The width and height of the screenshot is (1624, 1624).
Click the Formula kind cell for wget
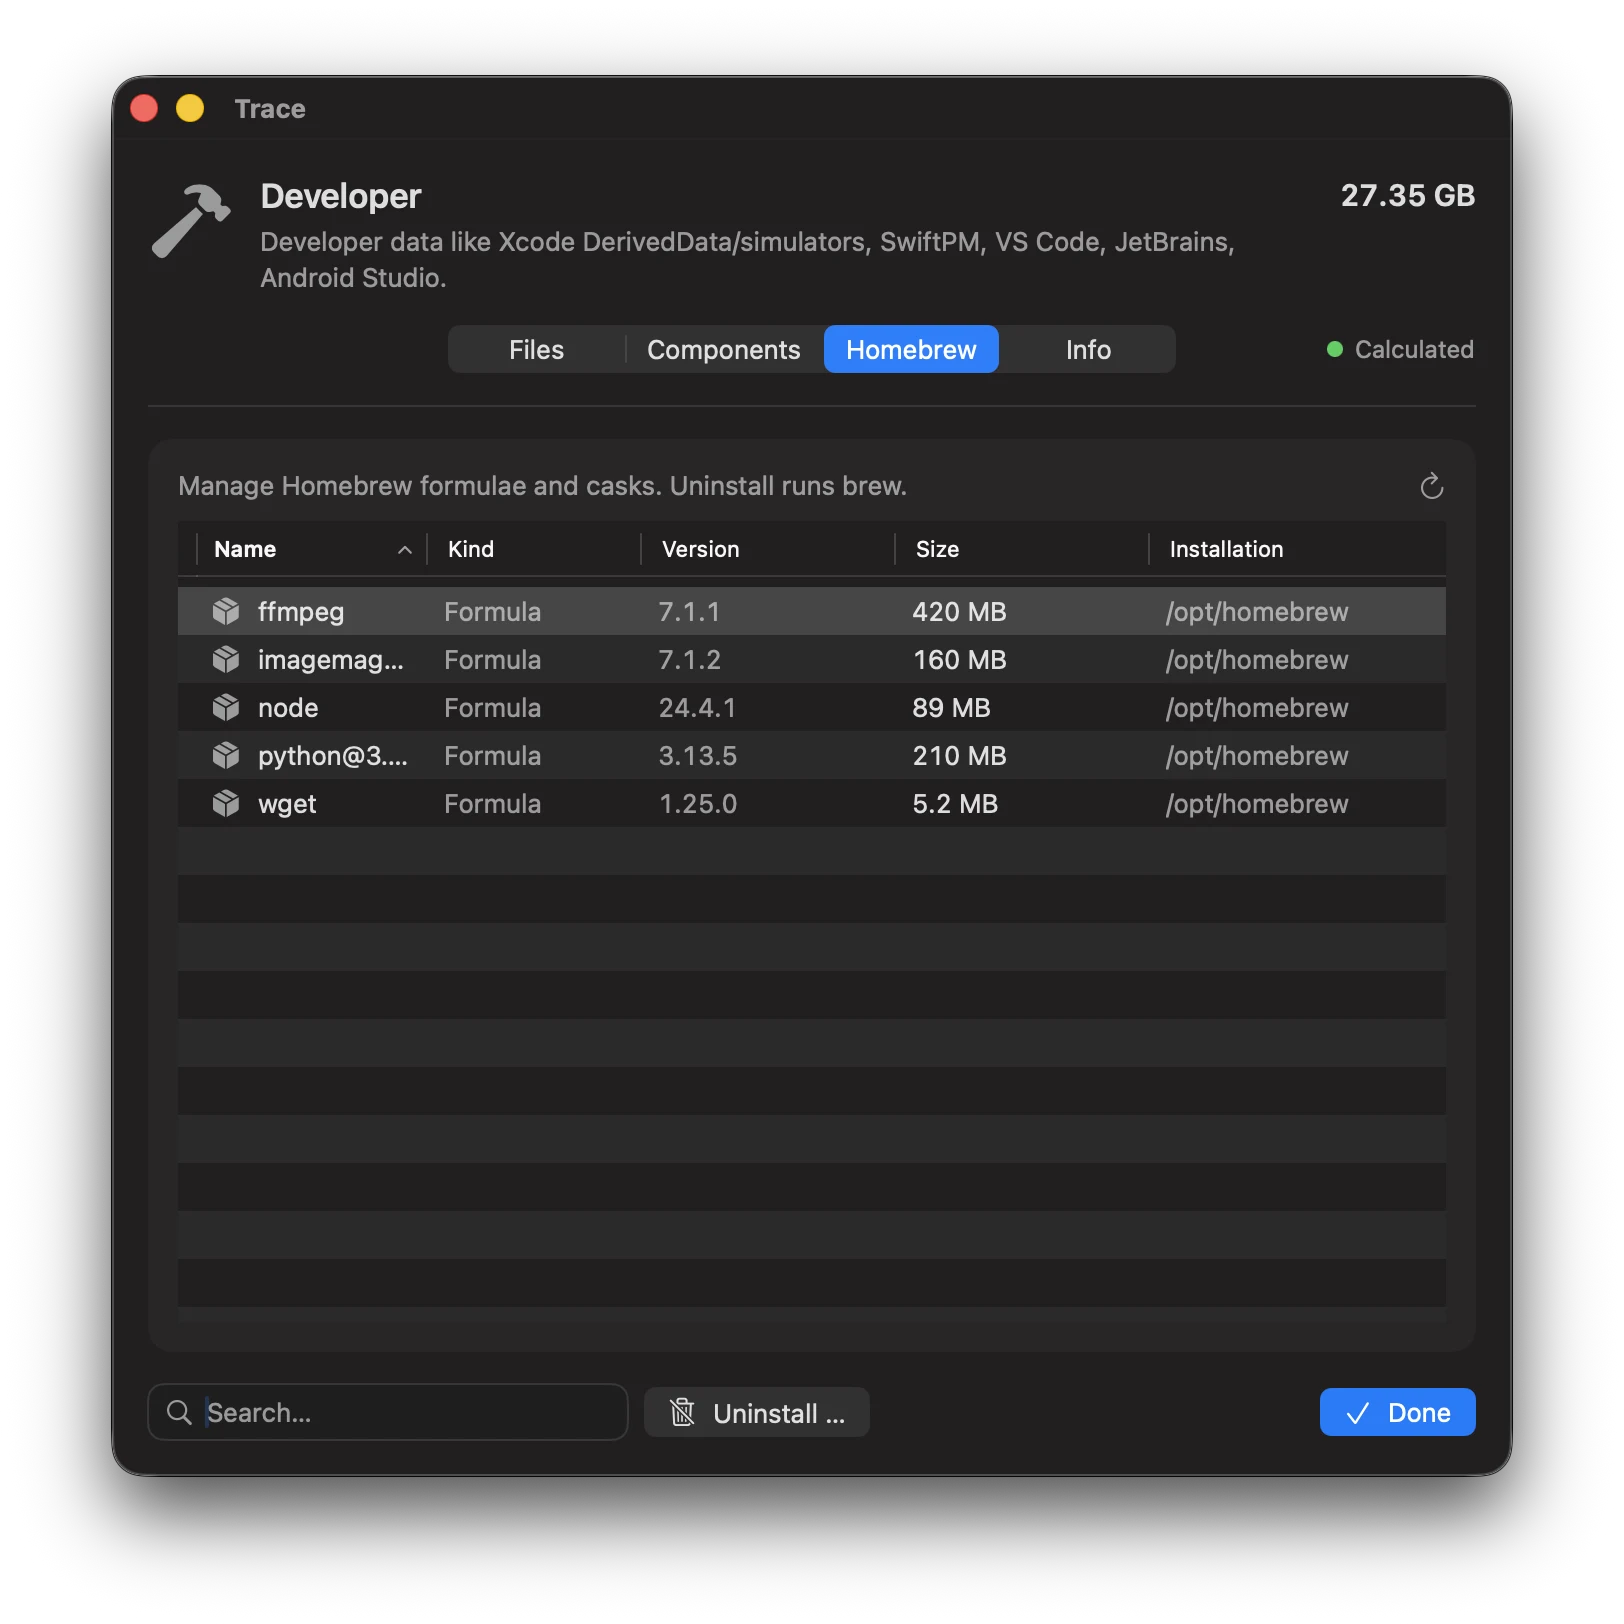coord(492,804)
